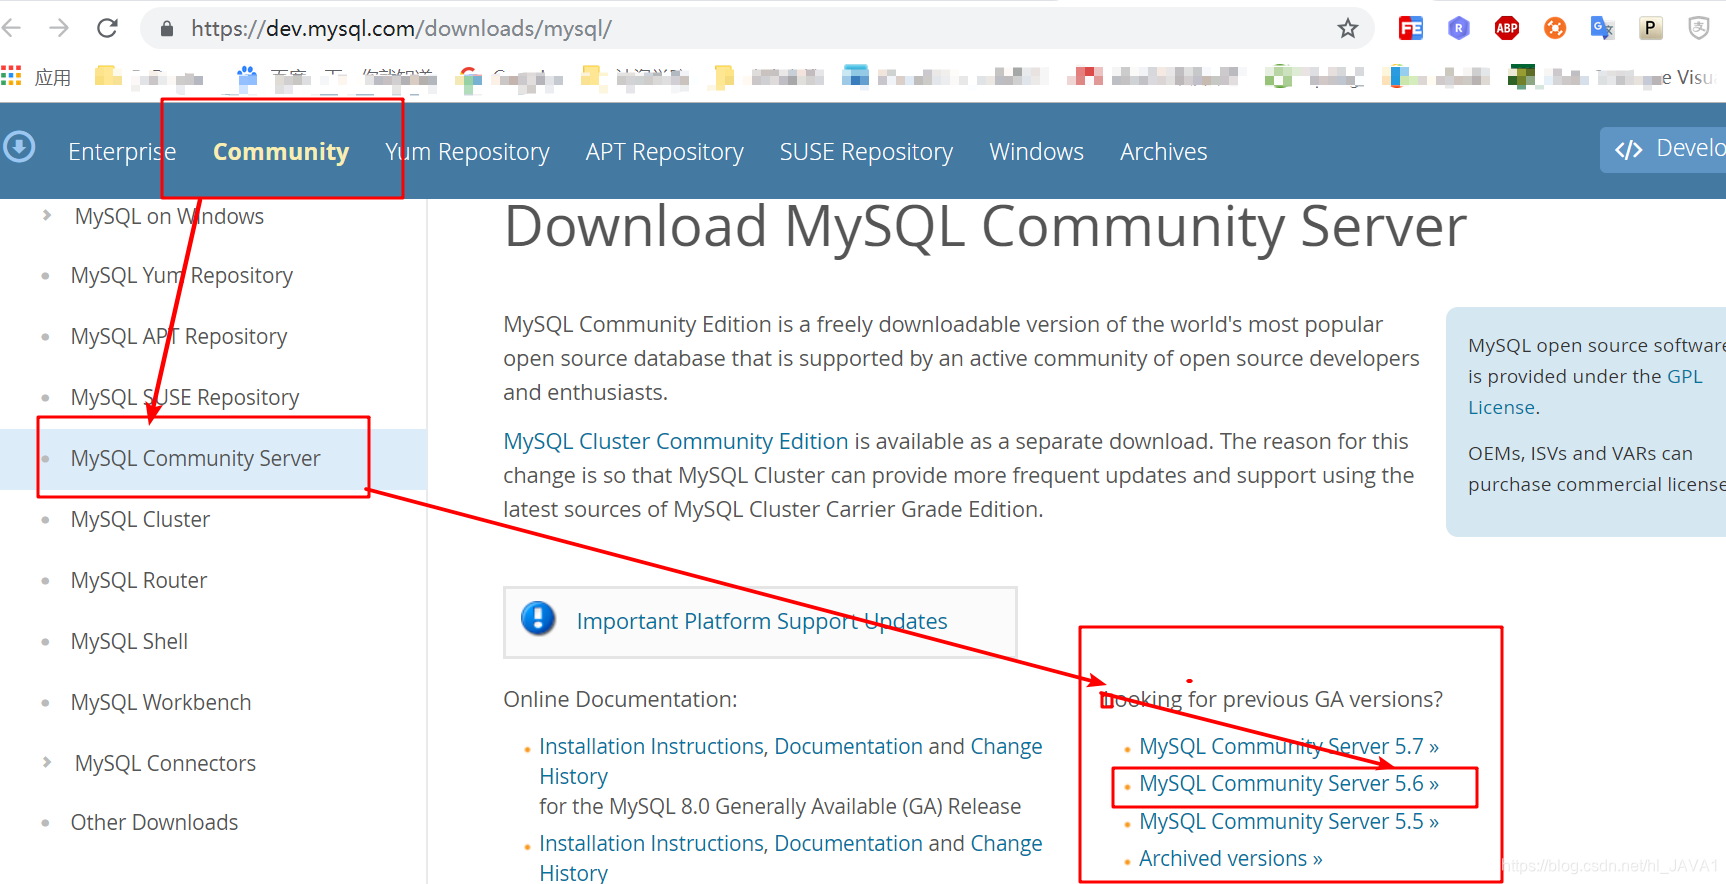The height and width of the screenshot is (884, 1726).
Task: Click the lock icon in address bar
Action: [x=167, y=29]
